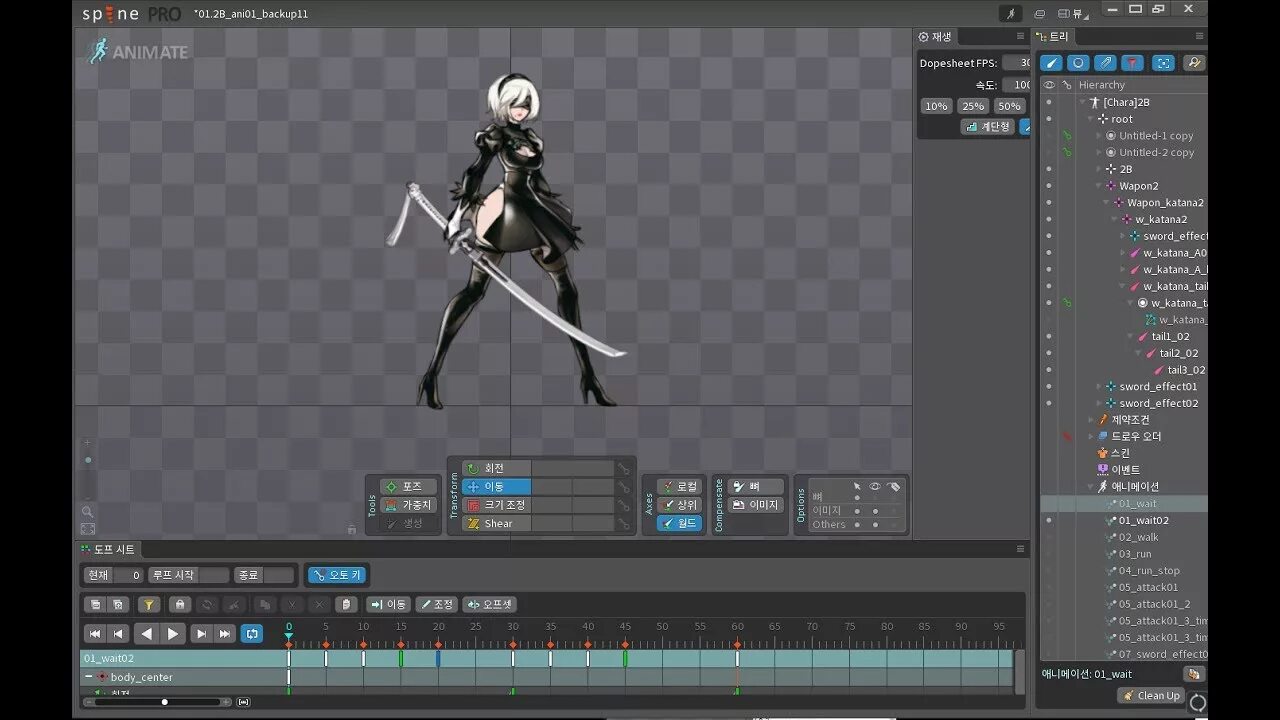Click the key icon beside the Shear field
The height and width of the screenshot is (720, 1280).
(624, 523)
